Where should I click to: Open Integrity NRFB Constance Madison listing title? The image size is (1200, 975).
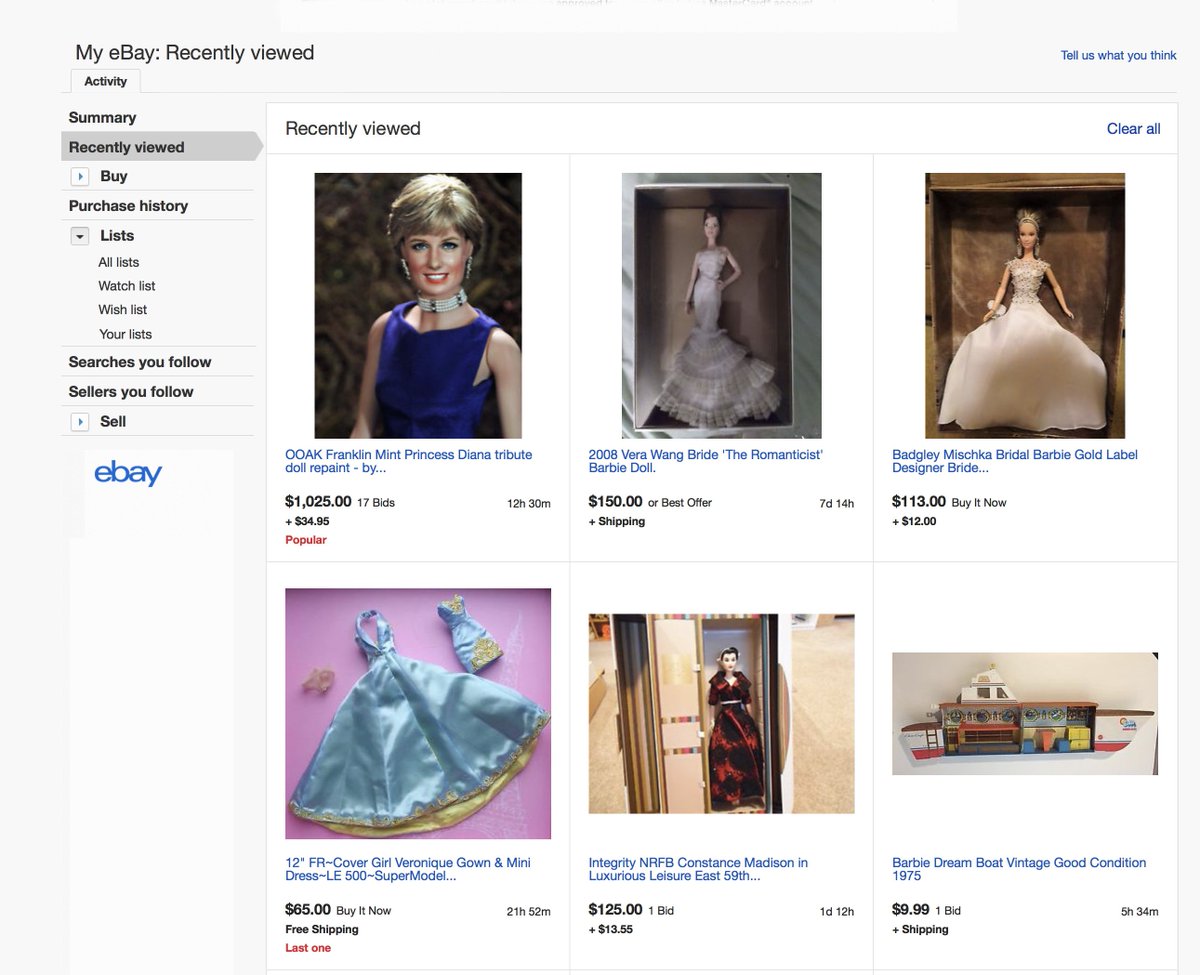point(698,870)
